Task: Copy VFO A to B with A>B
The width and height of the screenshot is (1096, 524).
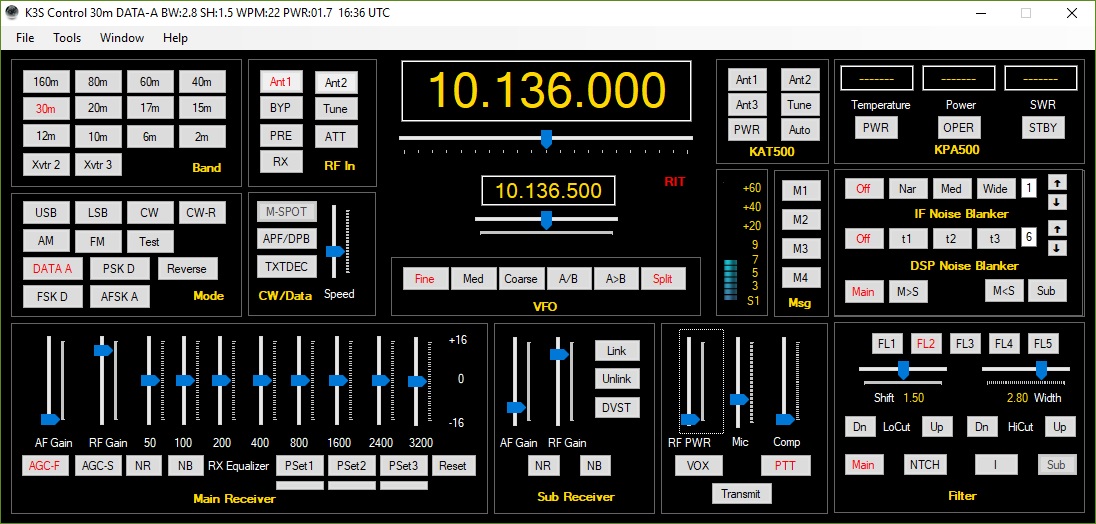Action: click(x=616, y=279)
